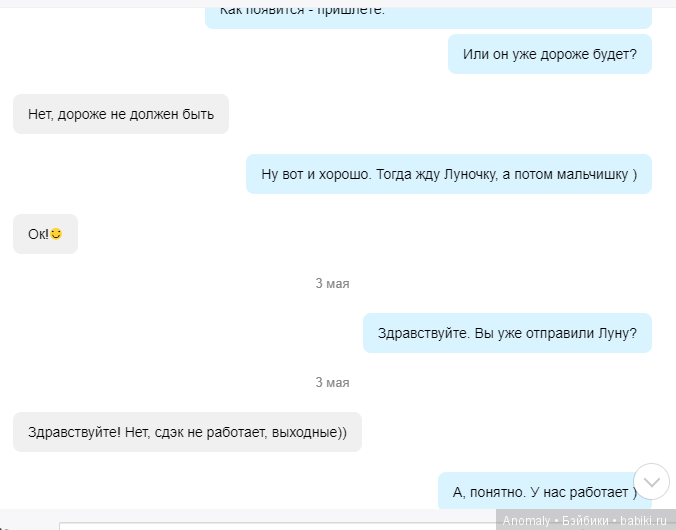
Task: Click the word 'Луну?' in the sent message
Action: click(x=617, y=333)
